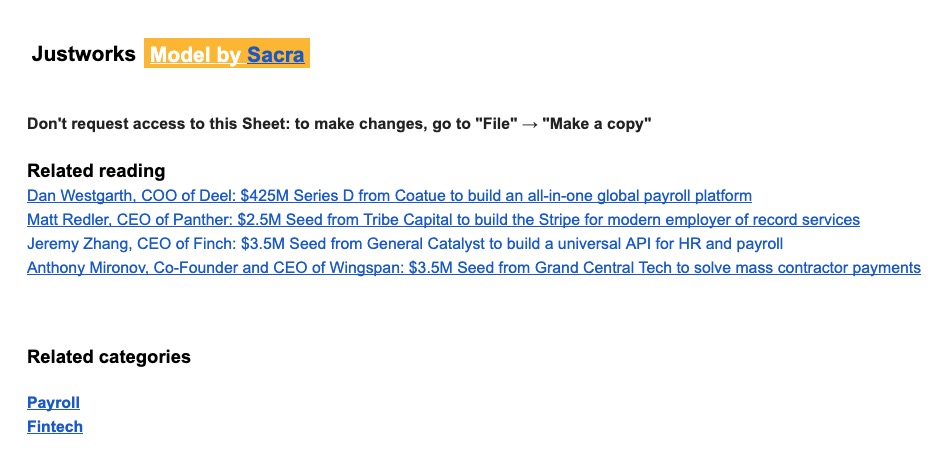Screen dimensions: 946x452
Task: Click the "Don't request access" instruction line
Action: tap(339, 124)
